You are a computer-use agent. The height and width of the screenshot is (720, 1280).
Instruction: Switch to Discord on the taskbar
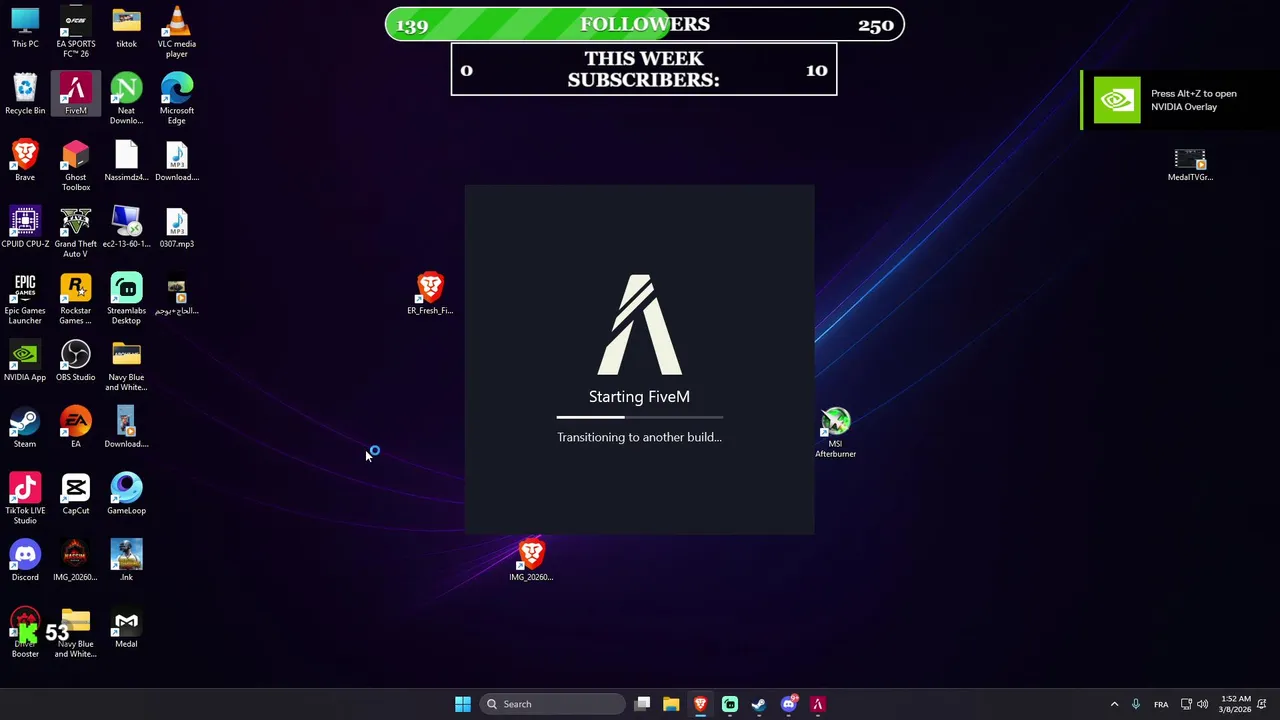tap(789, 704)
